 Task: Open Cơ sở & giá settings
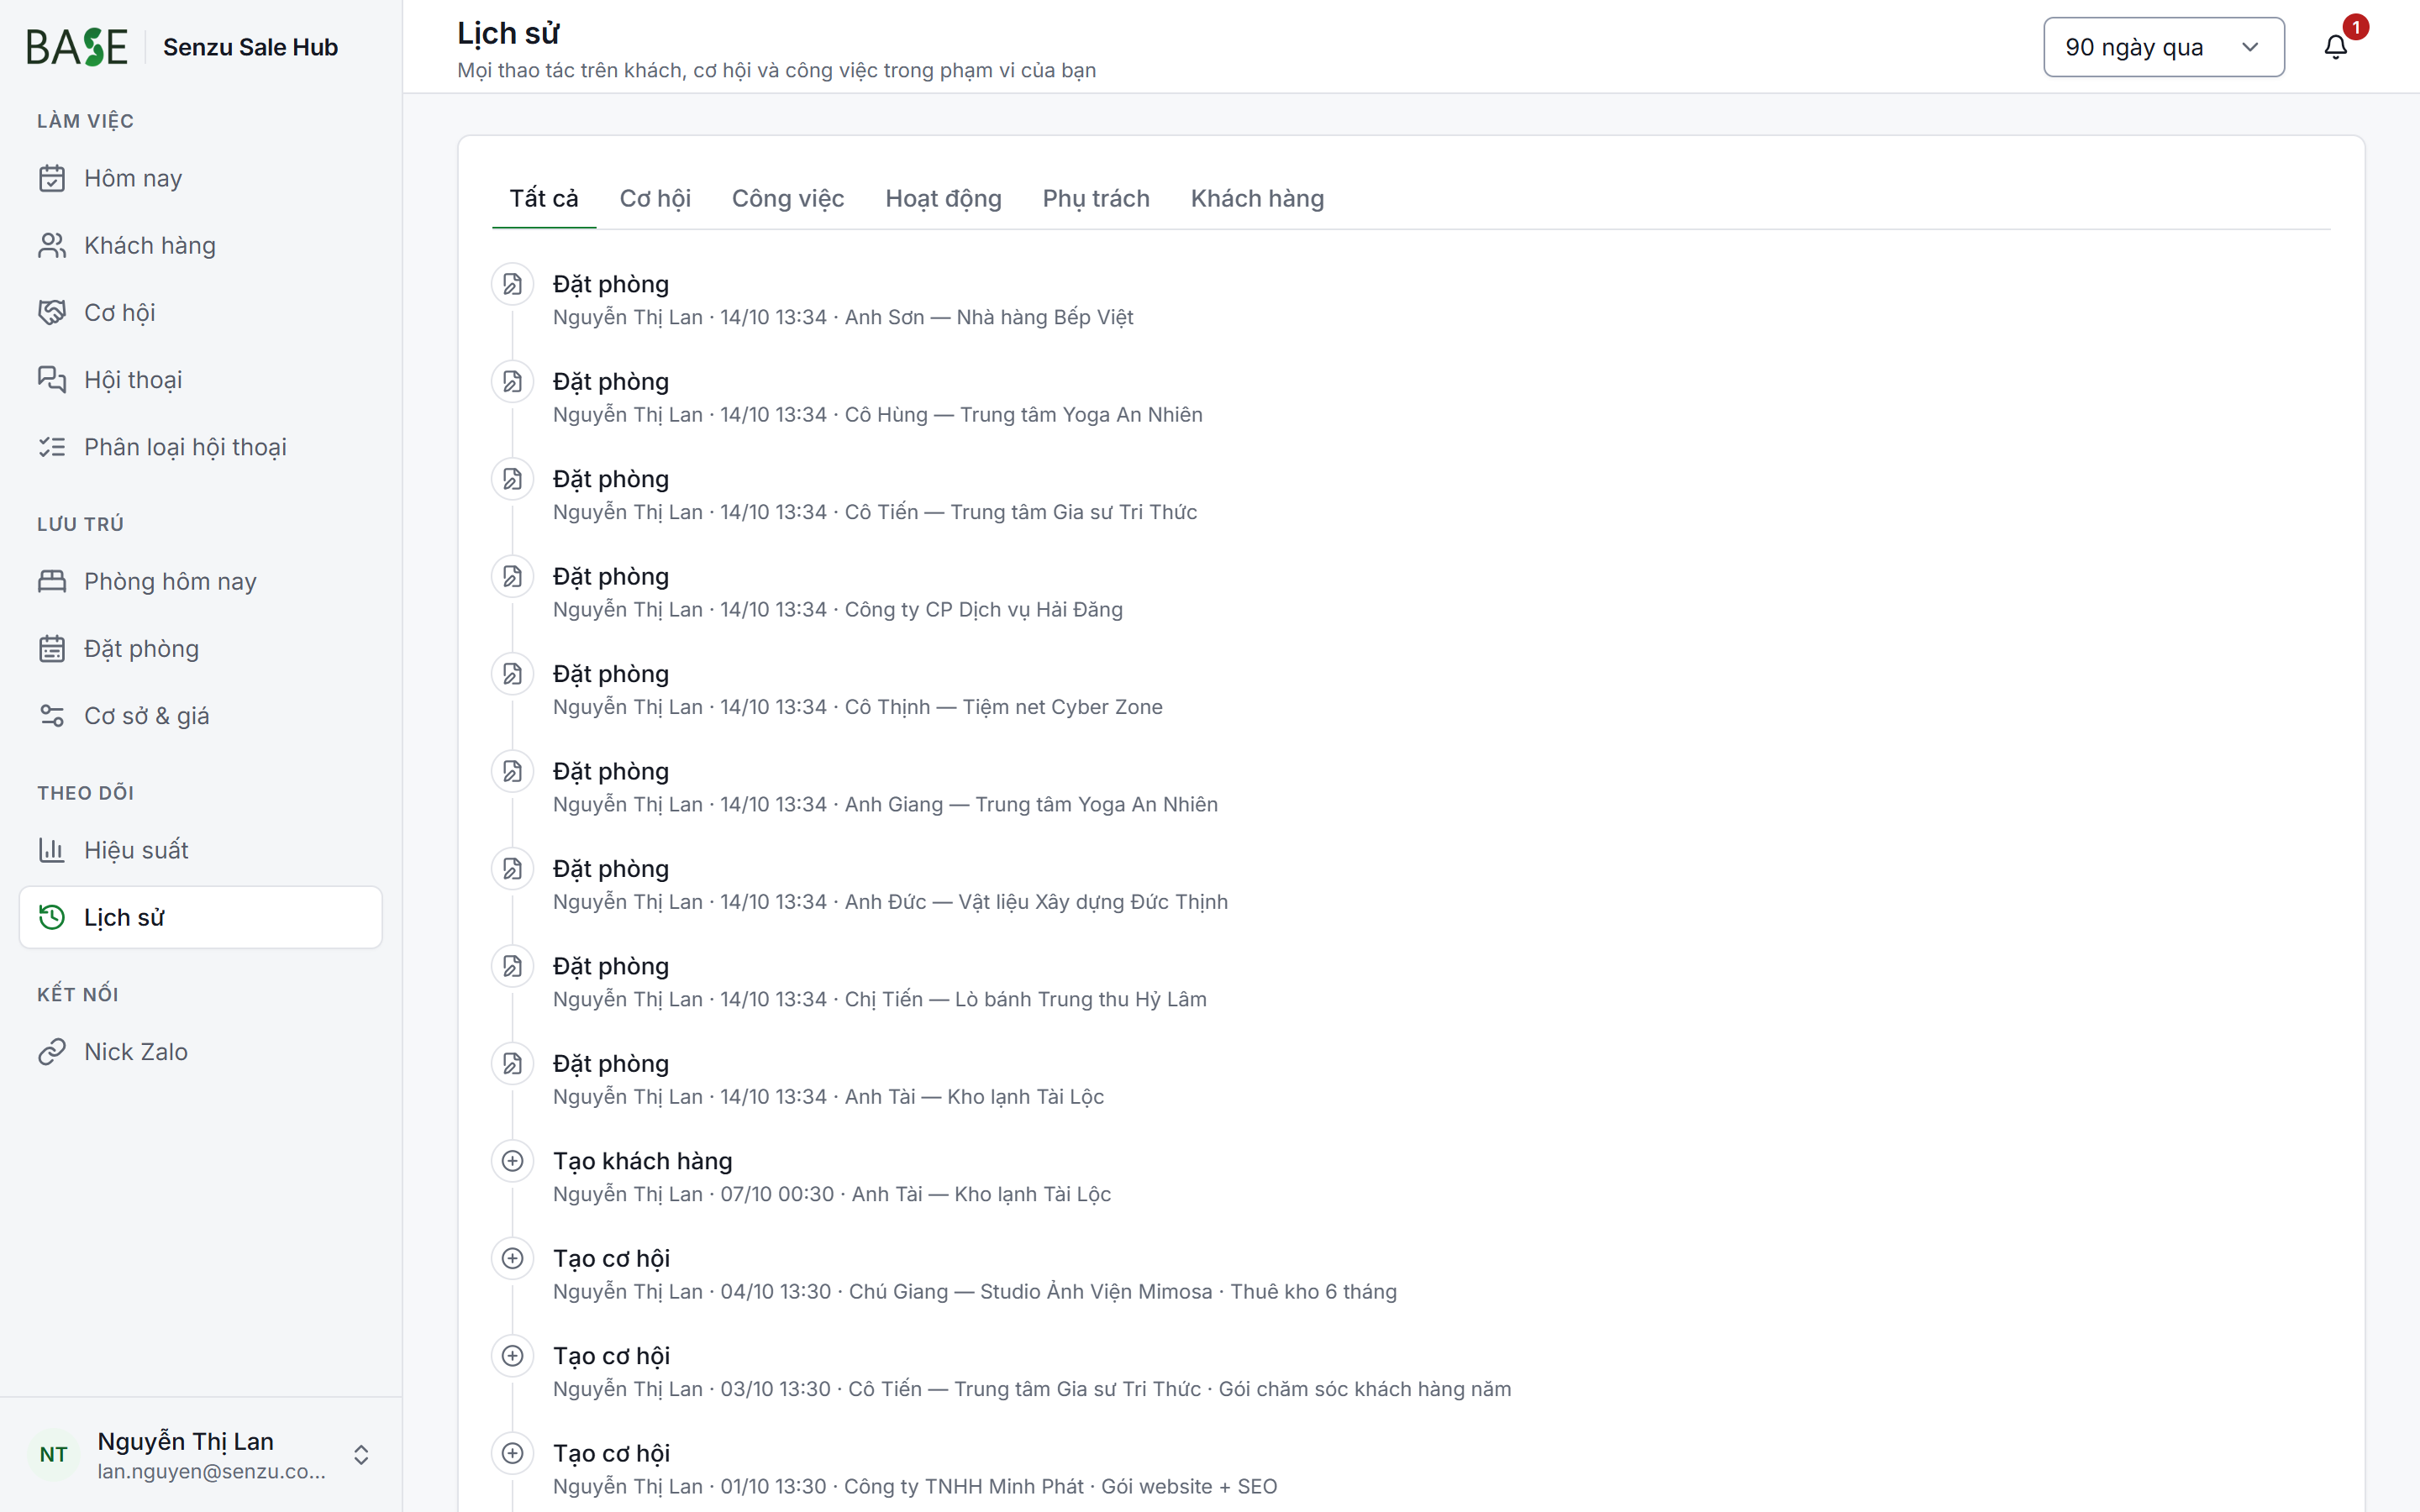click(x=200, y=715)
